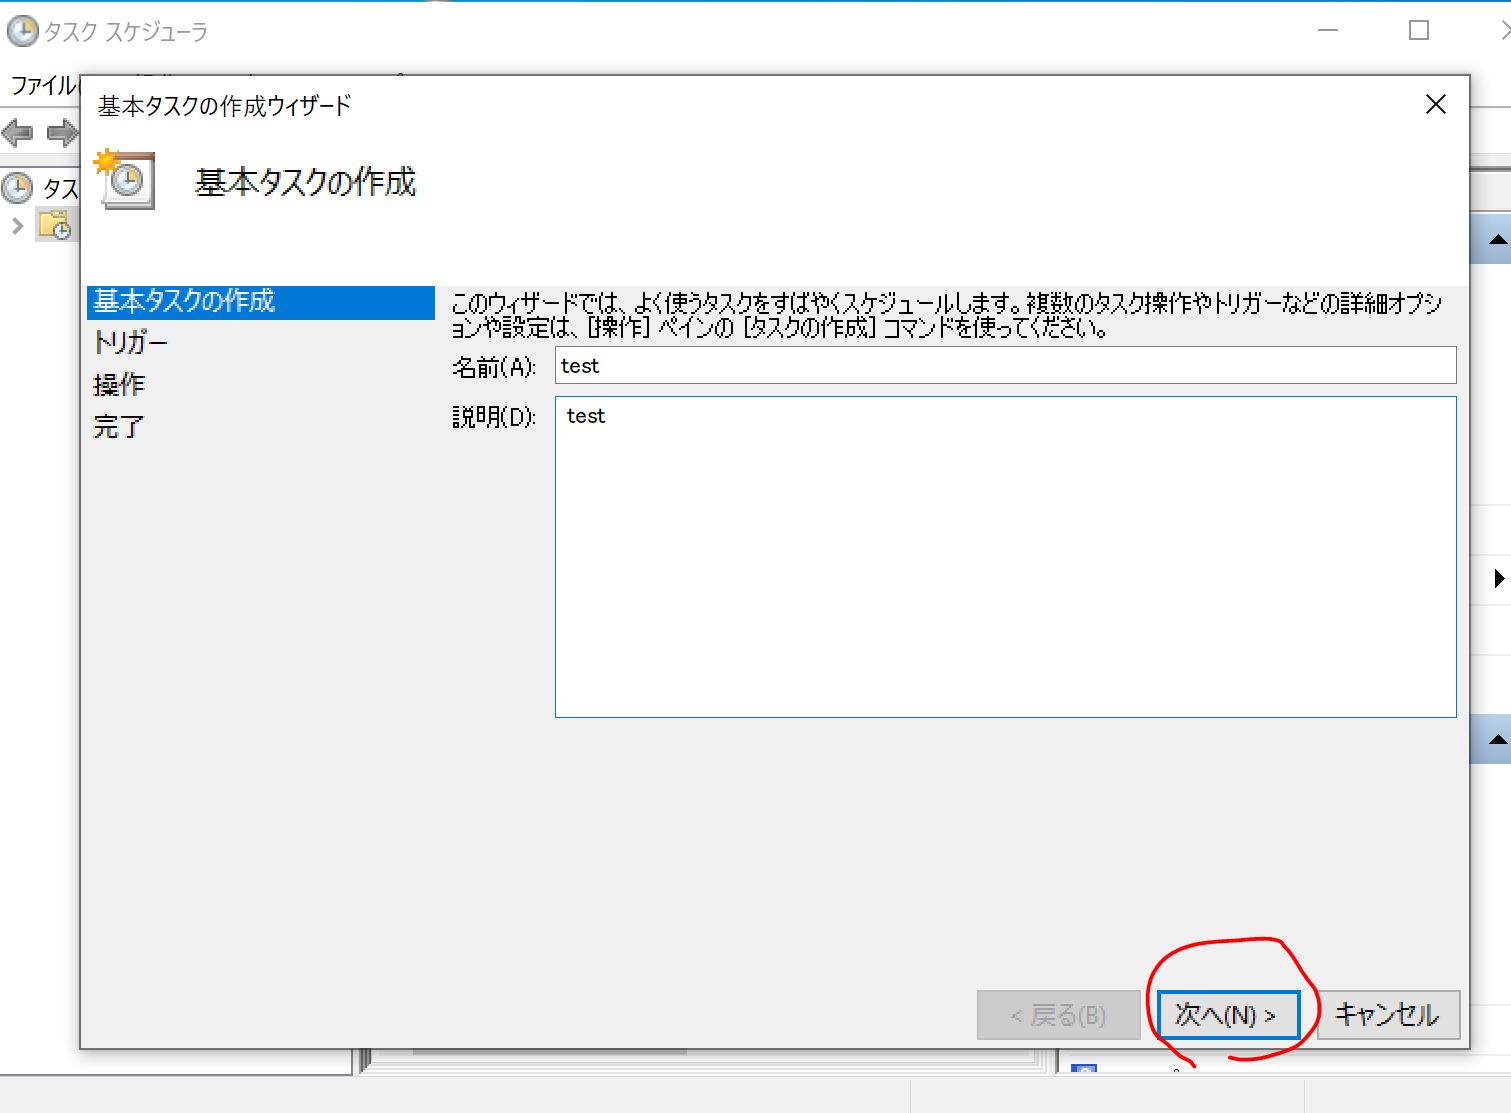This screenshot has width=1511, height=1113.
Task: Click the Task Scheduler clock icon in title bar
Action: (22, 32)
